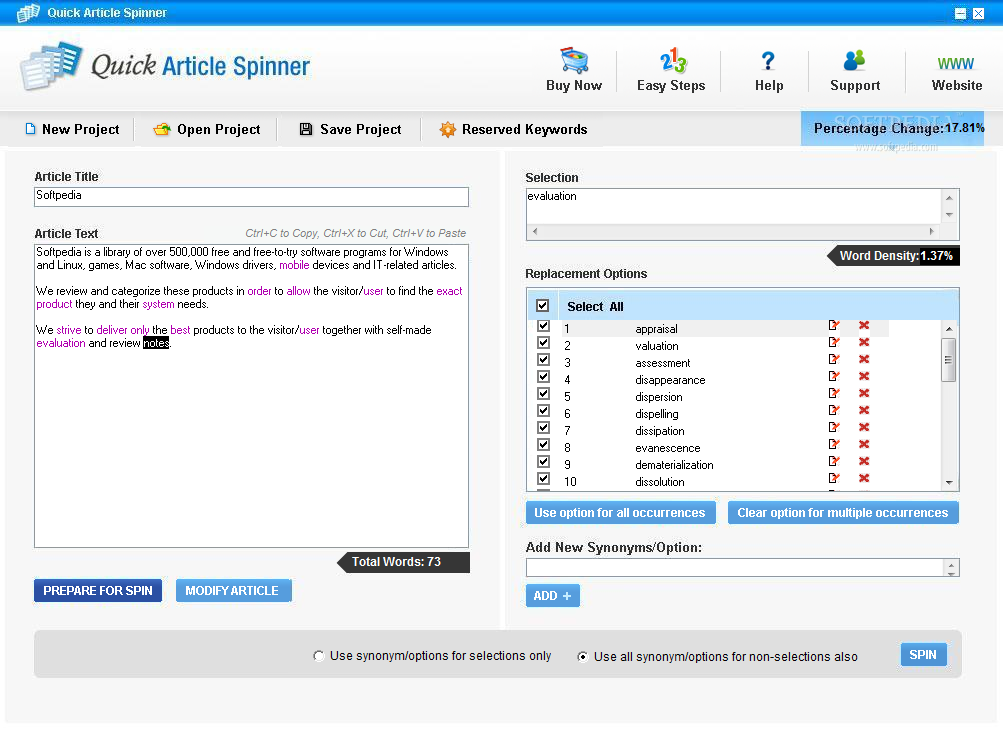Edit synonym 'assessment'
This screenshot has height=729, width=1003.
(833, 359)
